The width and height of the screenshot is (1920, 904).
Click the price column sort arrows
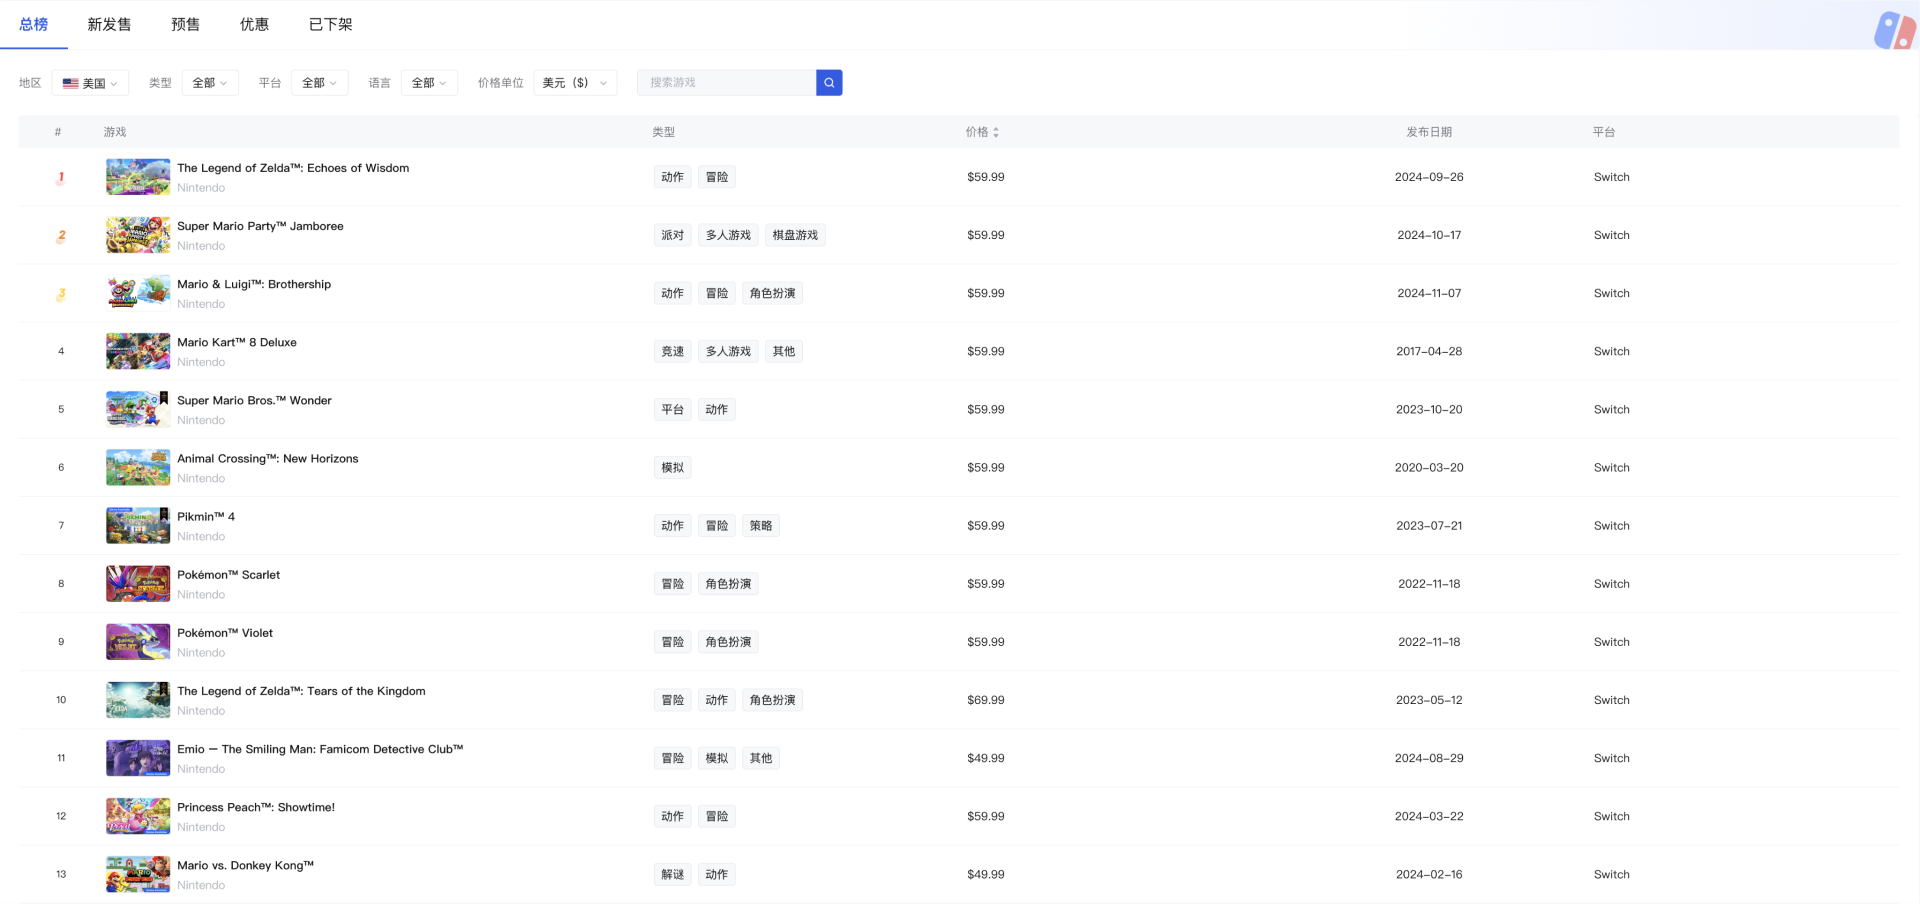(x=996, y=132)
